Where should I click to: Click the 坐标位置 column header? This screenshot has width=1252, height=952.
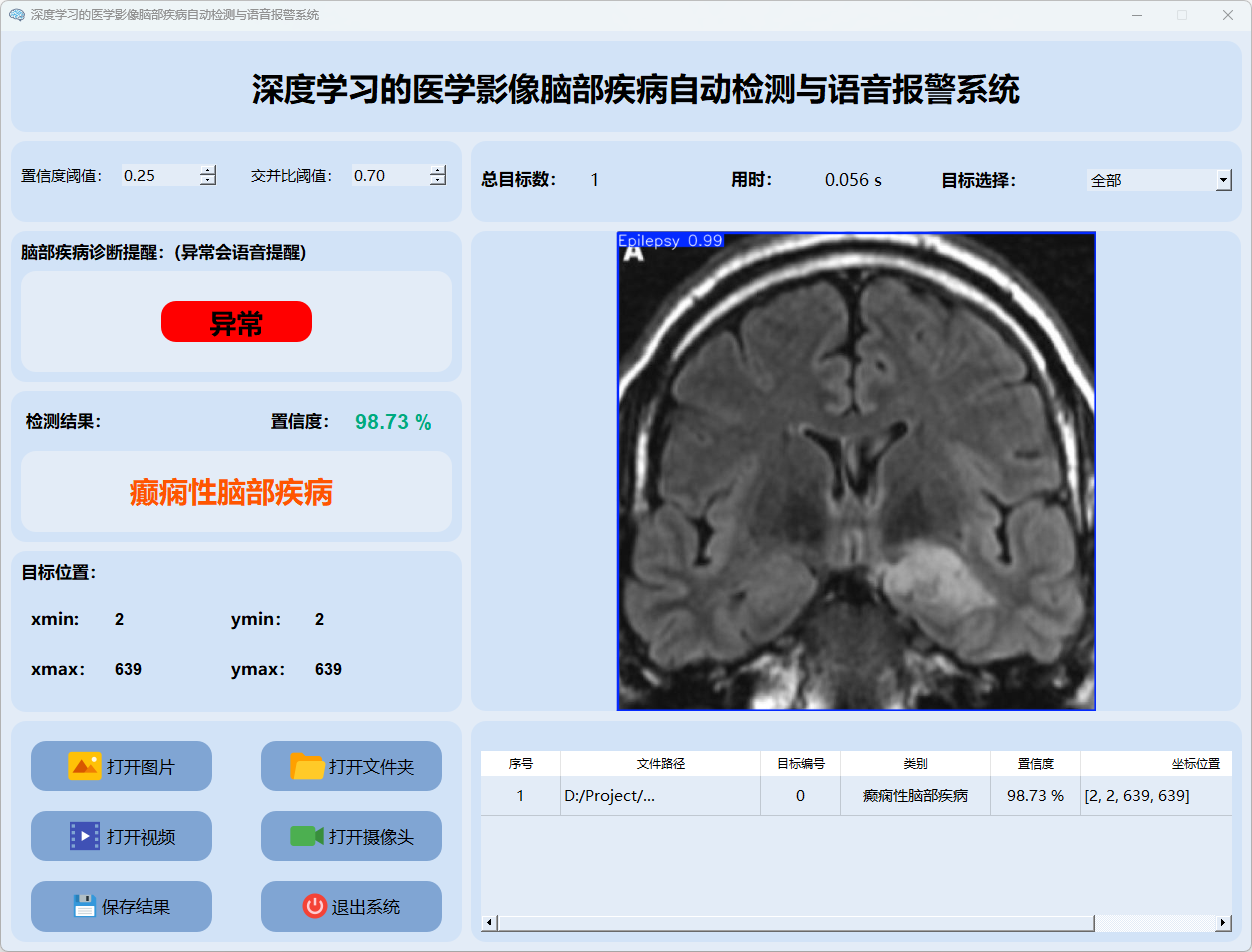click(x=1156, y=763)
